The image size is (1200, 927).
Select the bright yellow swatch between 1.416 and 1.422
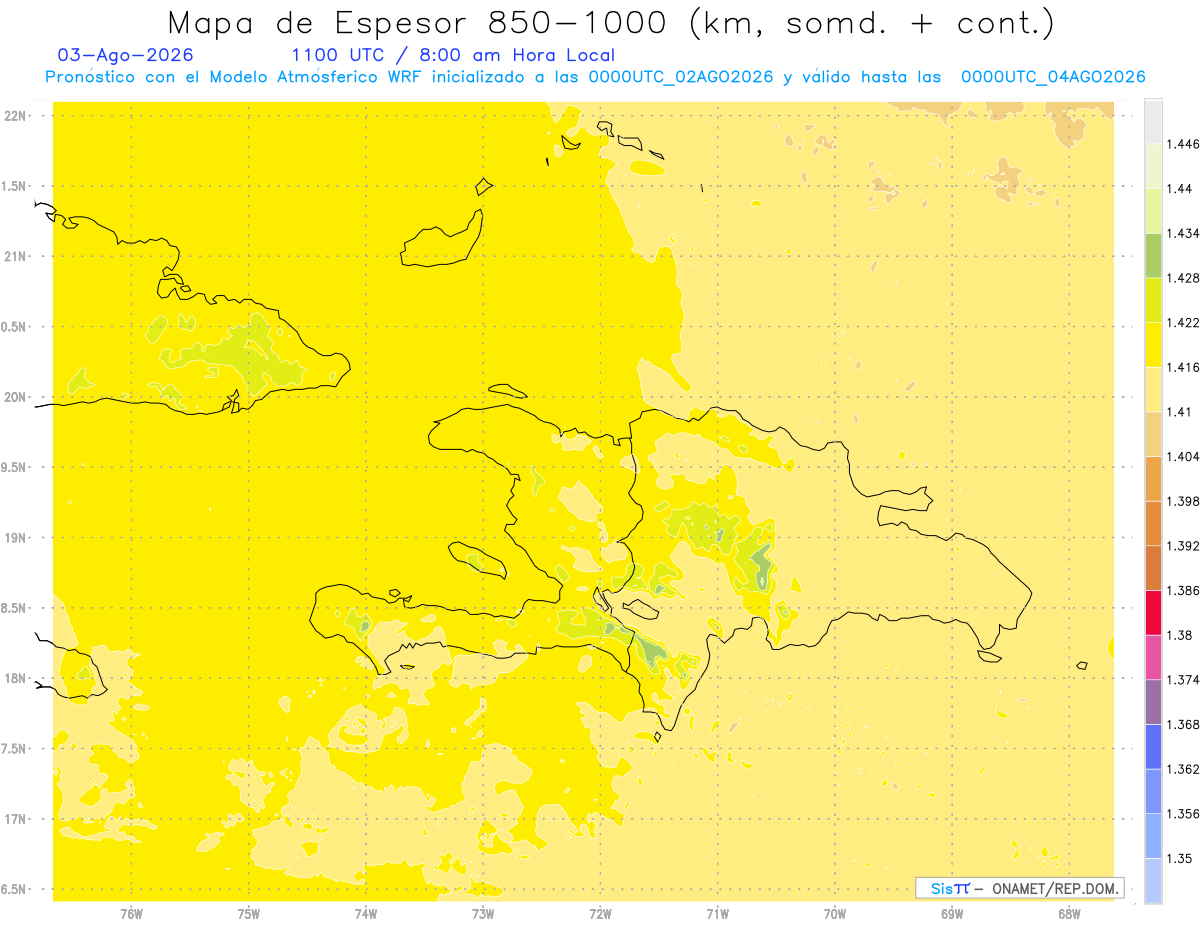click(x=1153, y=344)
